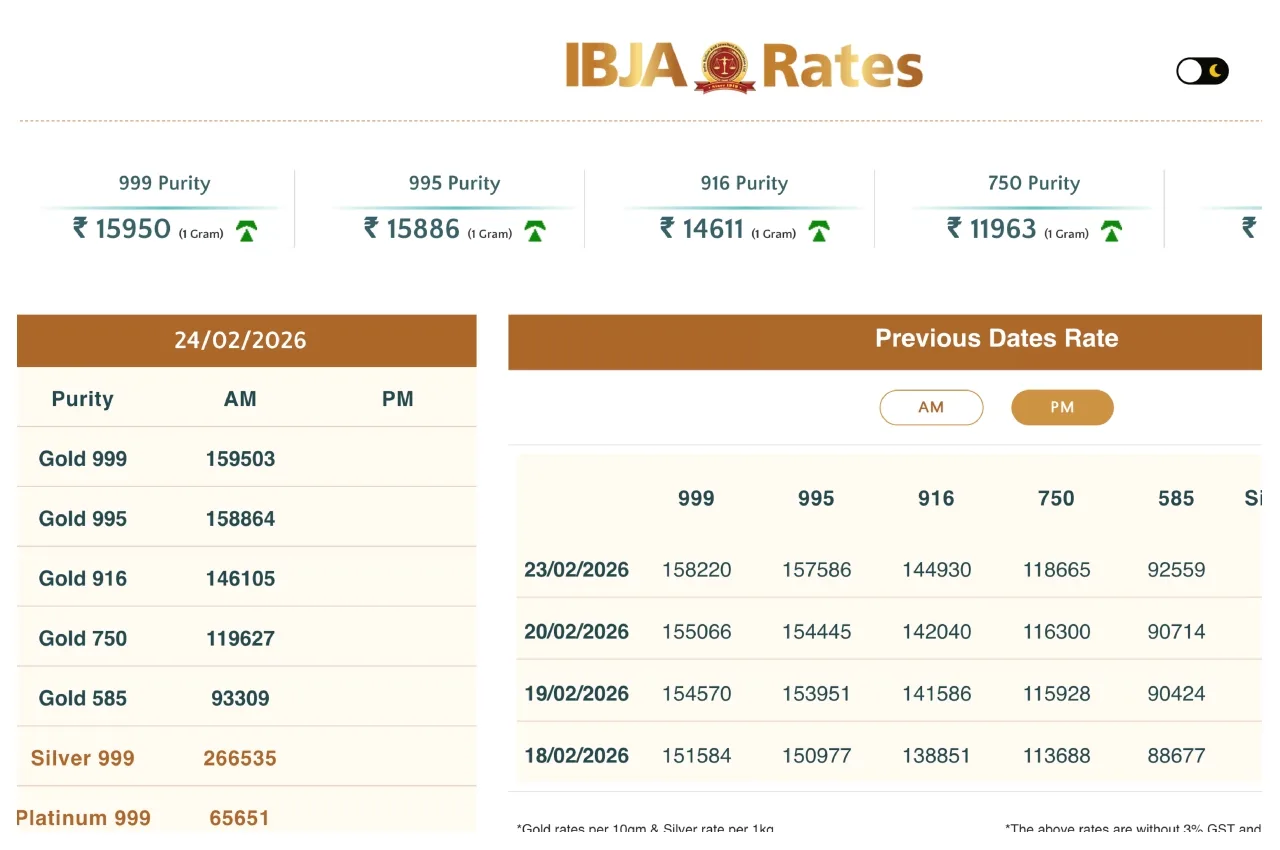Click the 24/02/2026 date header
The image size is (1280, 850).
tap(240, 340)
